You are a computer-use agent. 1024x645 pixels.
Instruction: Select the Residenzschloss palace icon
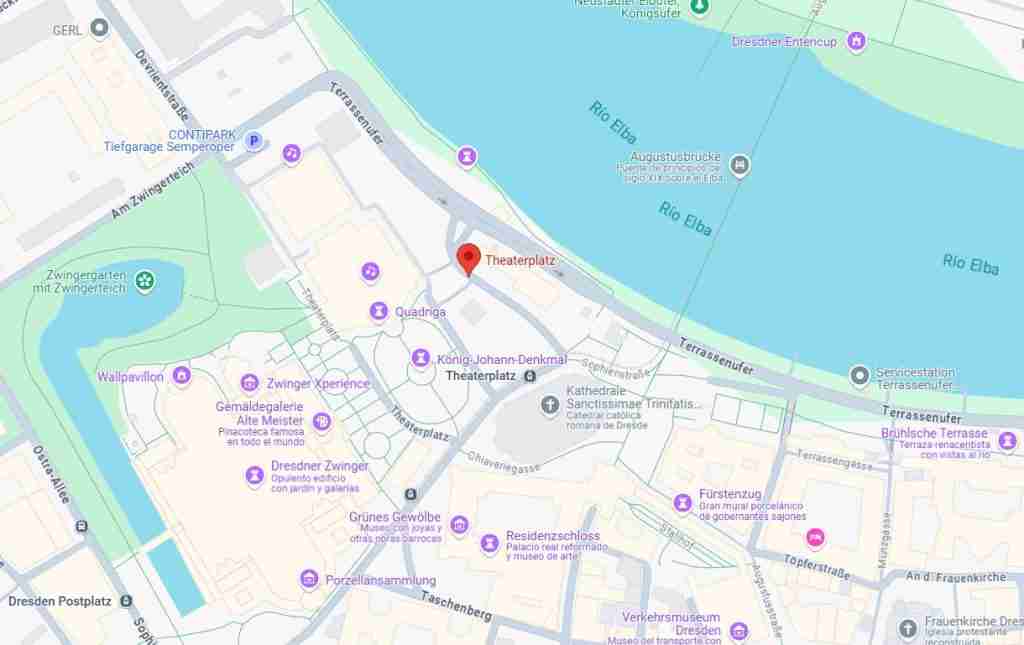click(x=490, y=543)
